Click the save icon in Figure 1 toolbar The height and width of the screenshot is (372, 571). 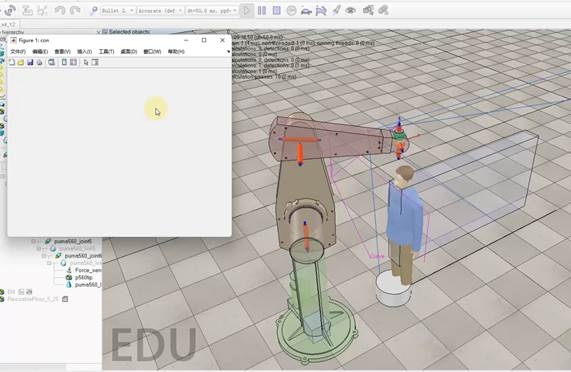30,62
